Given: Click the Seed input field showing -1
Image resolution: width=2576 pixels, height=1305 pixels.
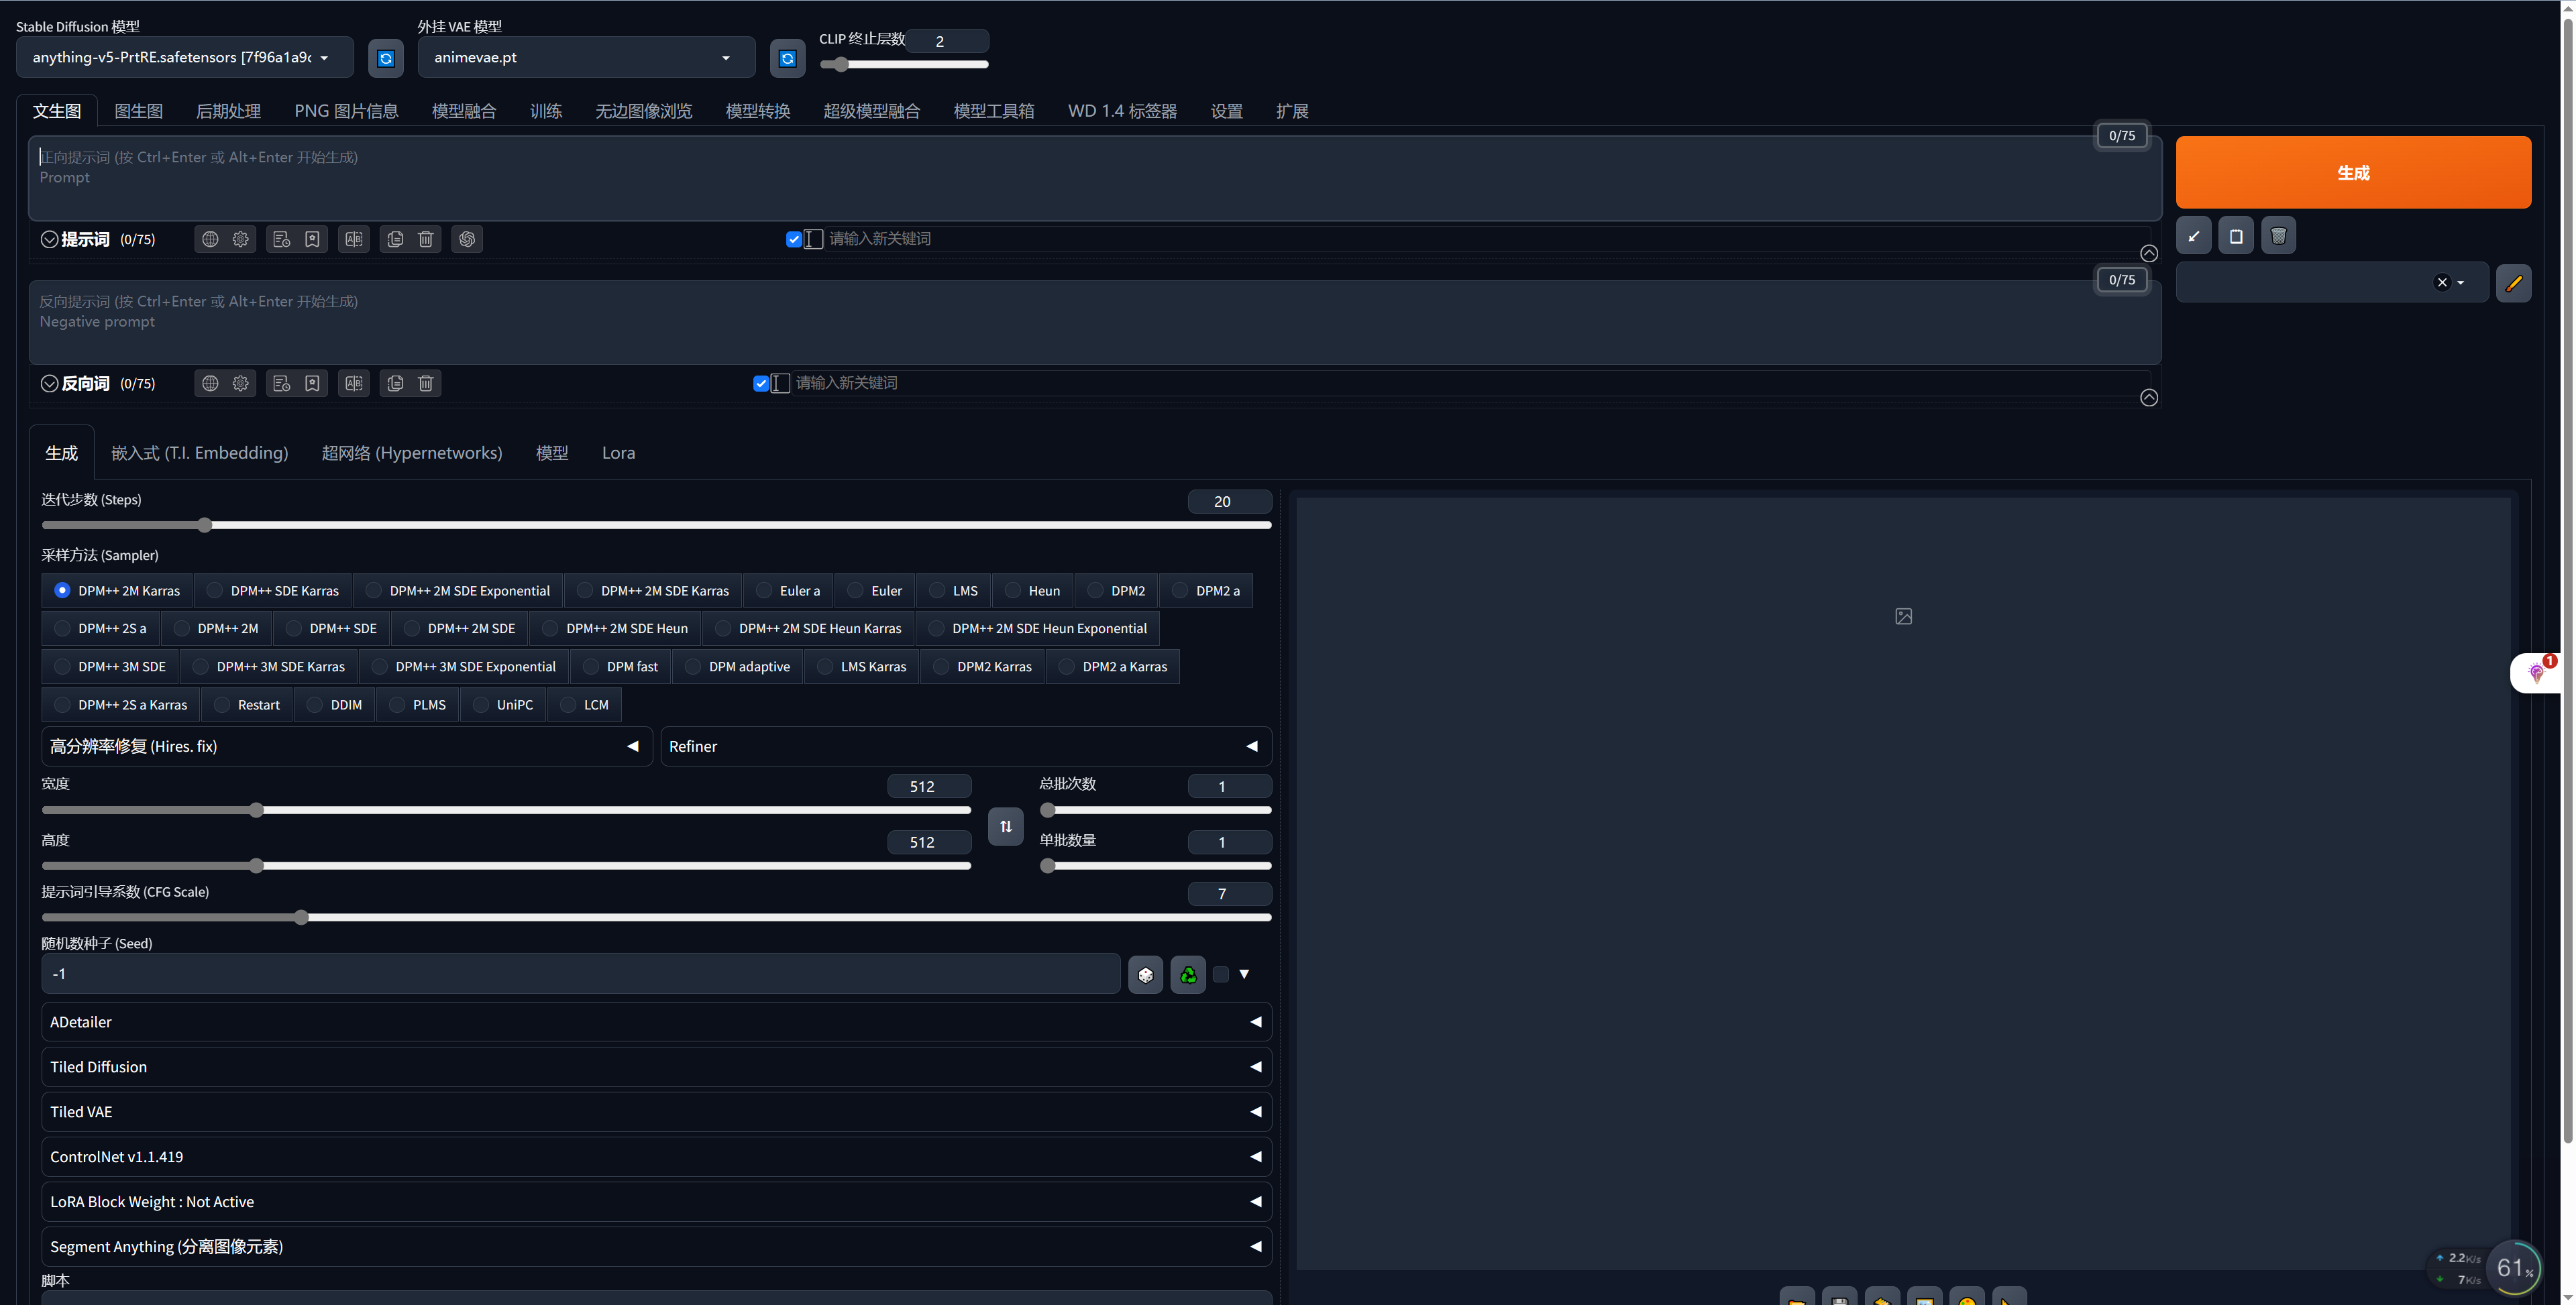Looking at the screenshot, I should pyautogui.click(x=580, y=974).
